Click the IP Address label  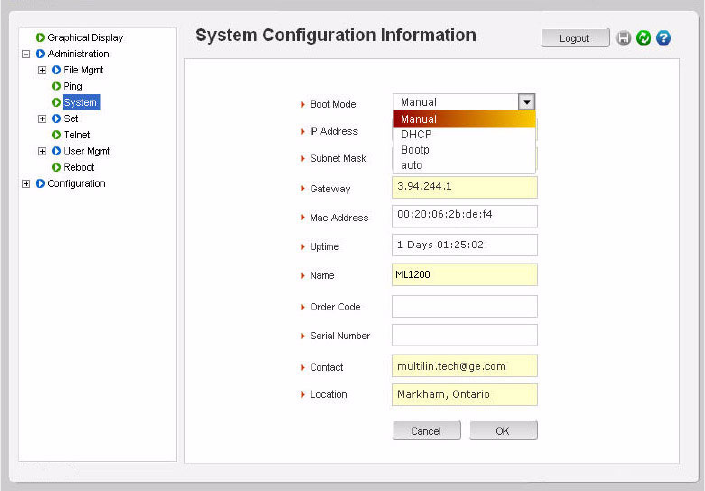334,131
